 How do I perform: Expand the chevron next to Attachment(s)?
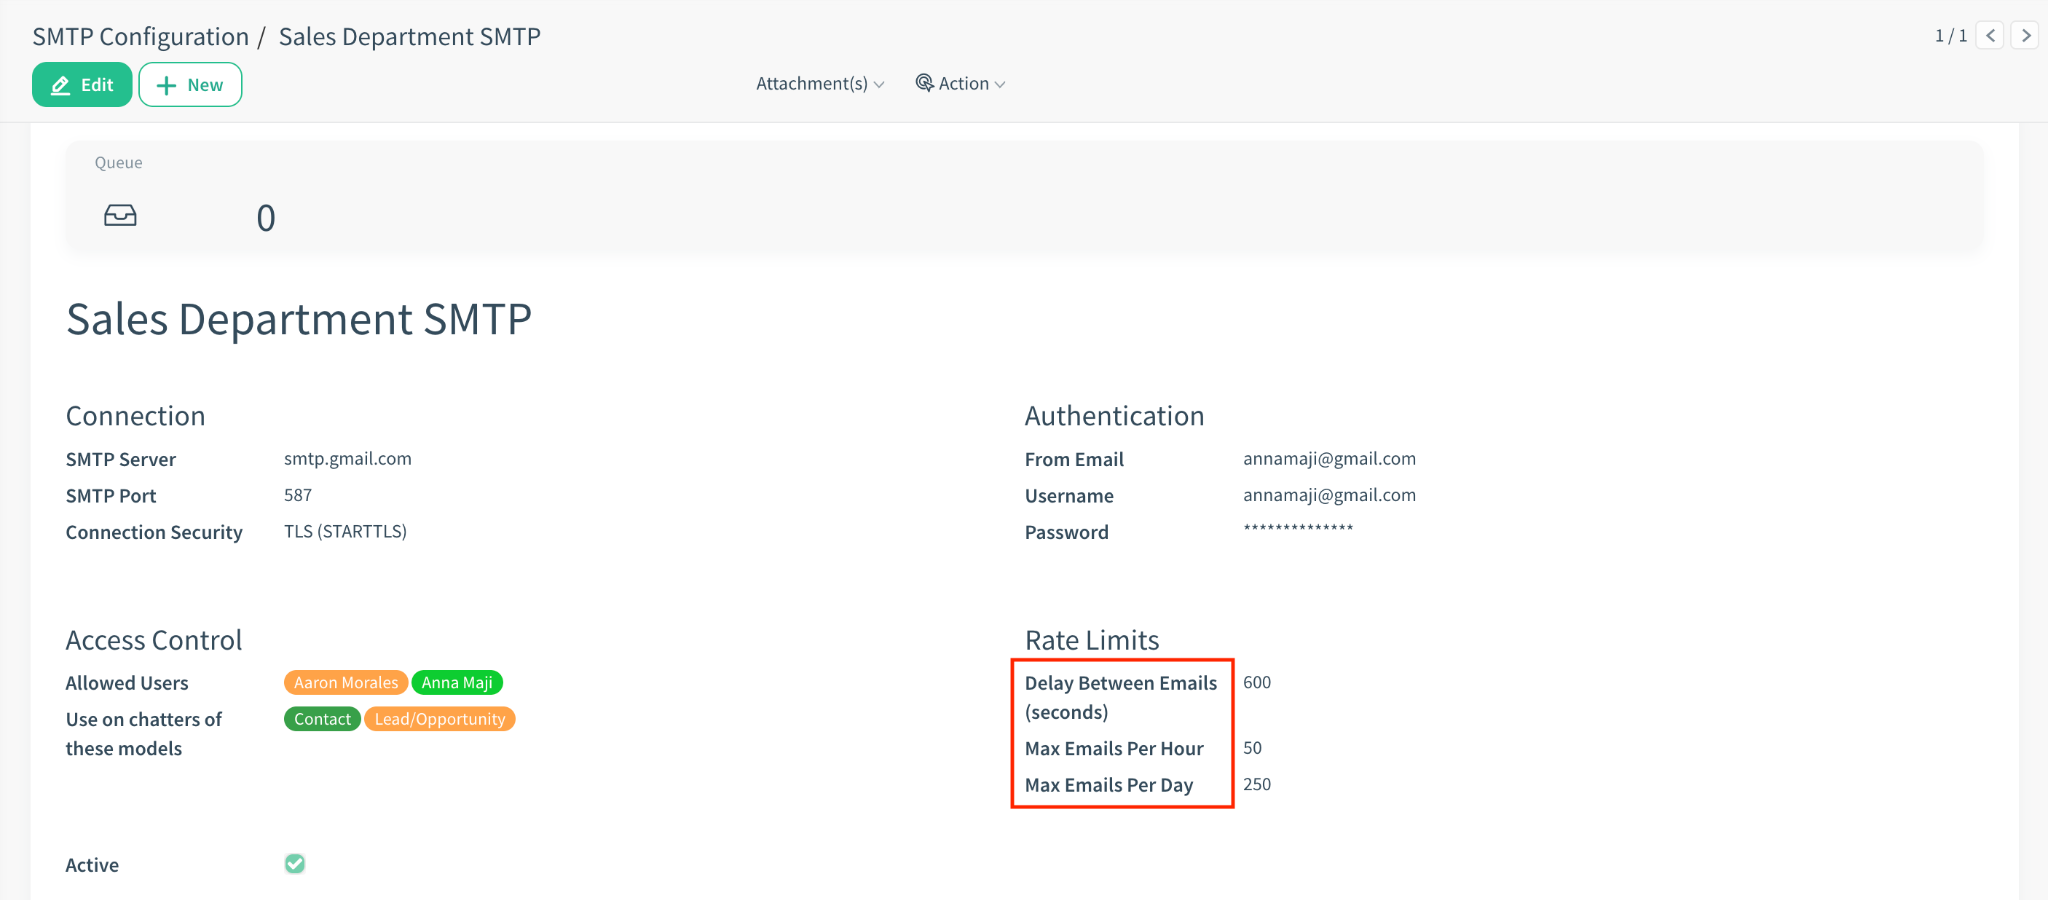click(879, 85)
